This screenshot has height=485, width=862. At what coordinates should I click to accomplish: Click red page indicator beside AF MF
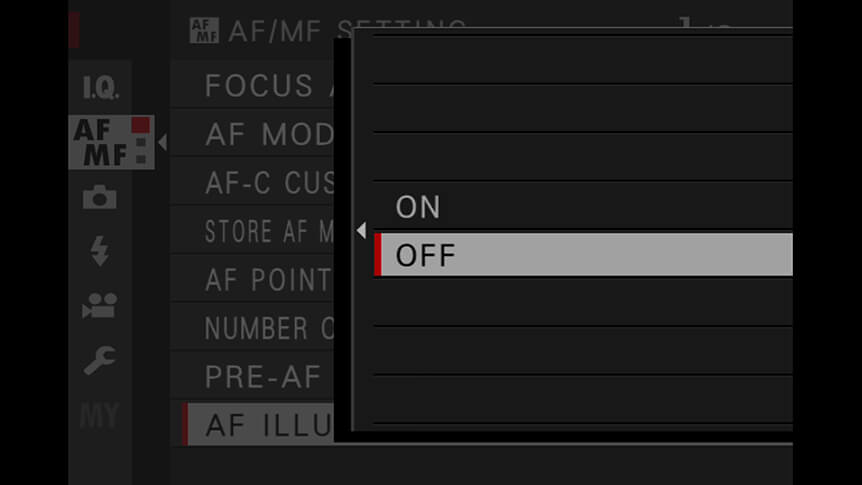pos(141,125)
